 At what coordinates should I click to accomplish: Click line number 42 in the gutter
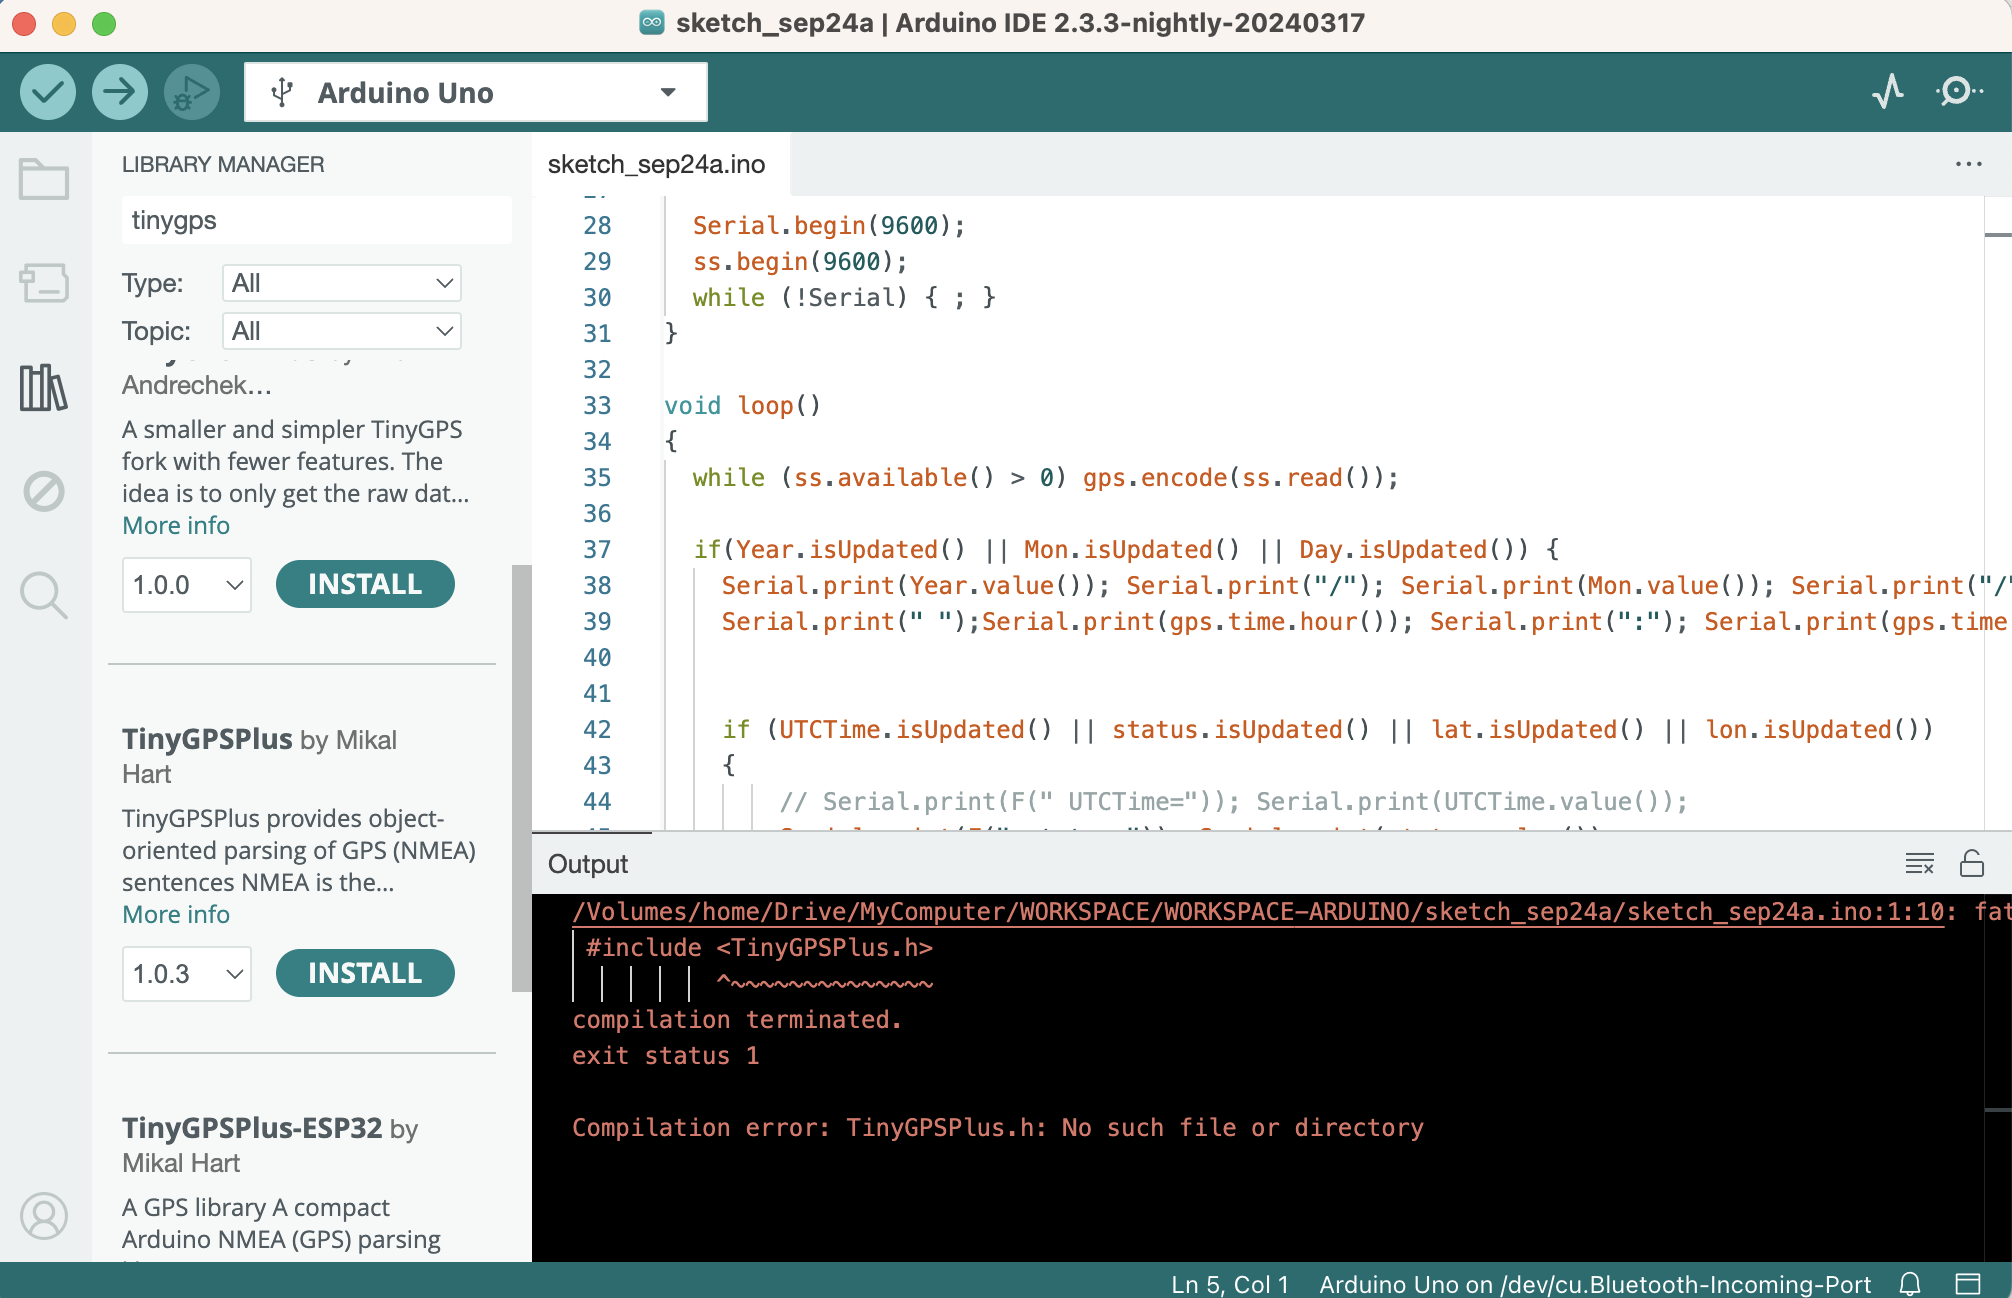pyautogui.click(x=597, y=729)
